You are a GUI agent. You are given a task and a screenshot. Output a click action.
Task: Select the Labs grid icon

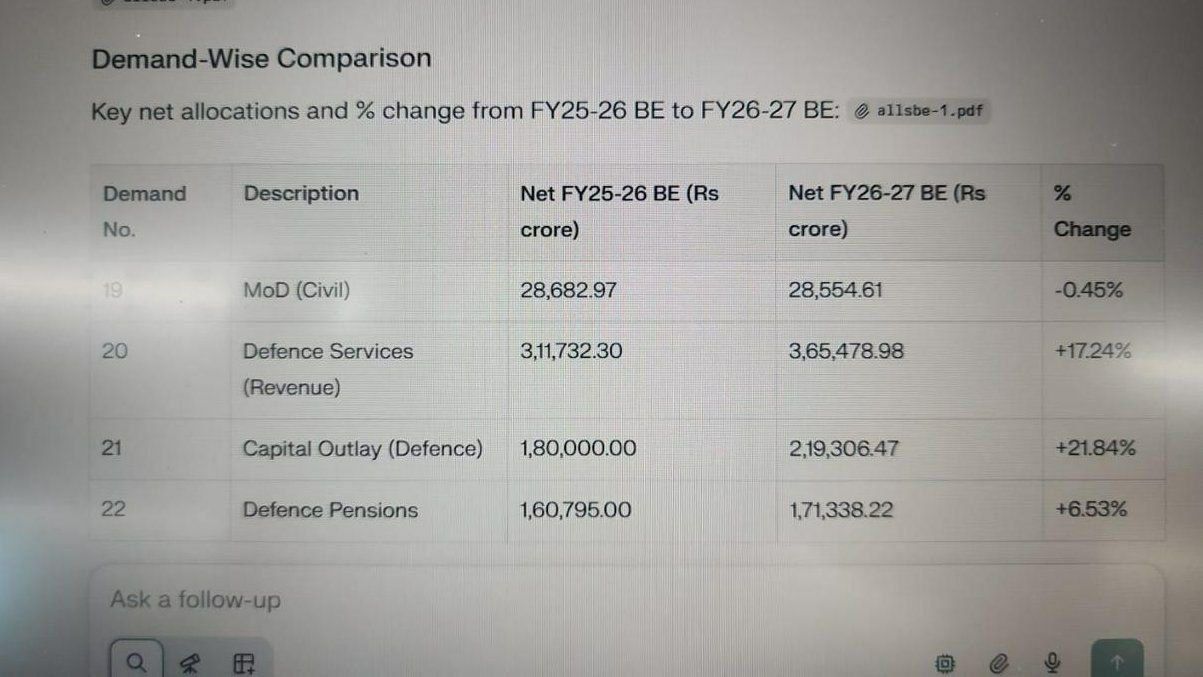pyautogui.click(x=244, y=662)
